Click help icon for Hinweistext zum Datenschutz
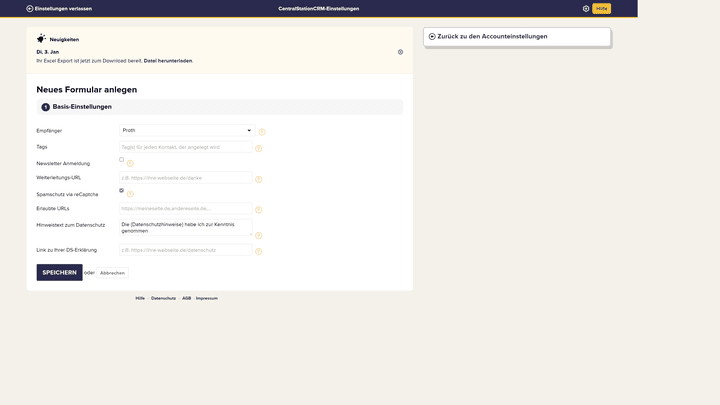 [258, 236]
